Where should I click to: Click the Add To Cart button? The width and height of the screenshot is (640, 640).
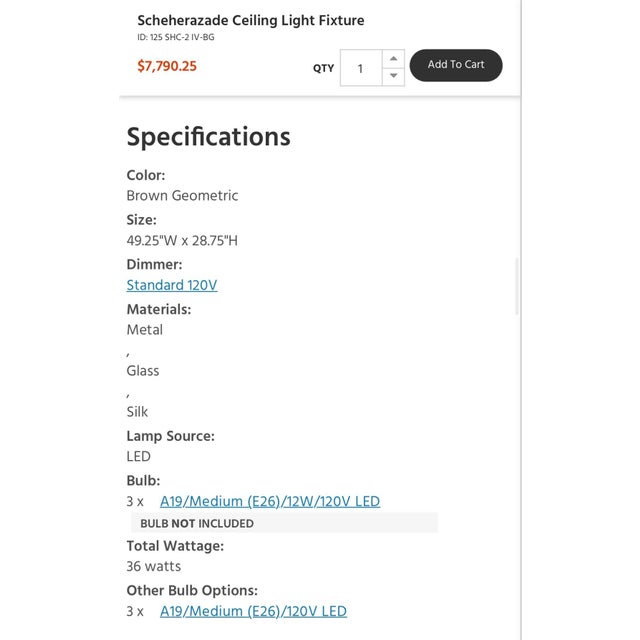pos(456,65)
